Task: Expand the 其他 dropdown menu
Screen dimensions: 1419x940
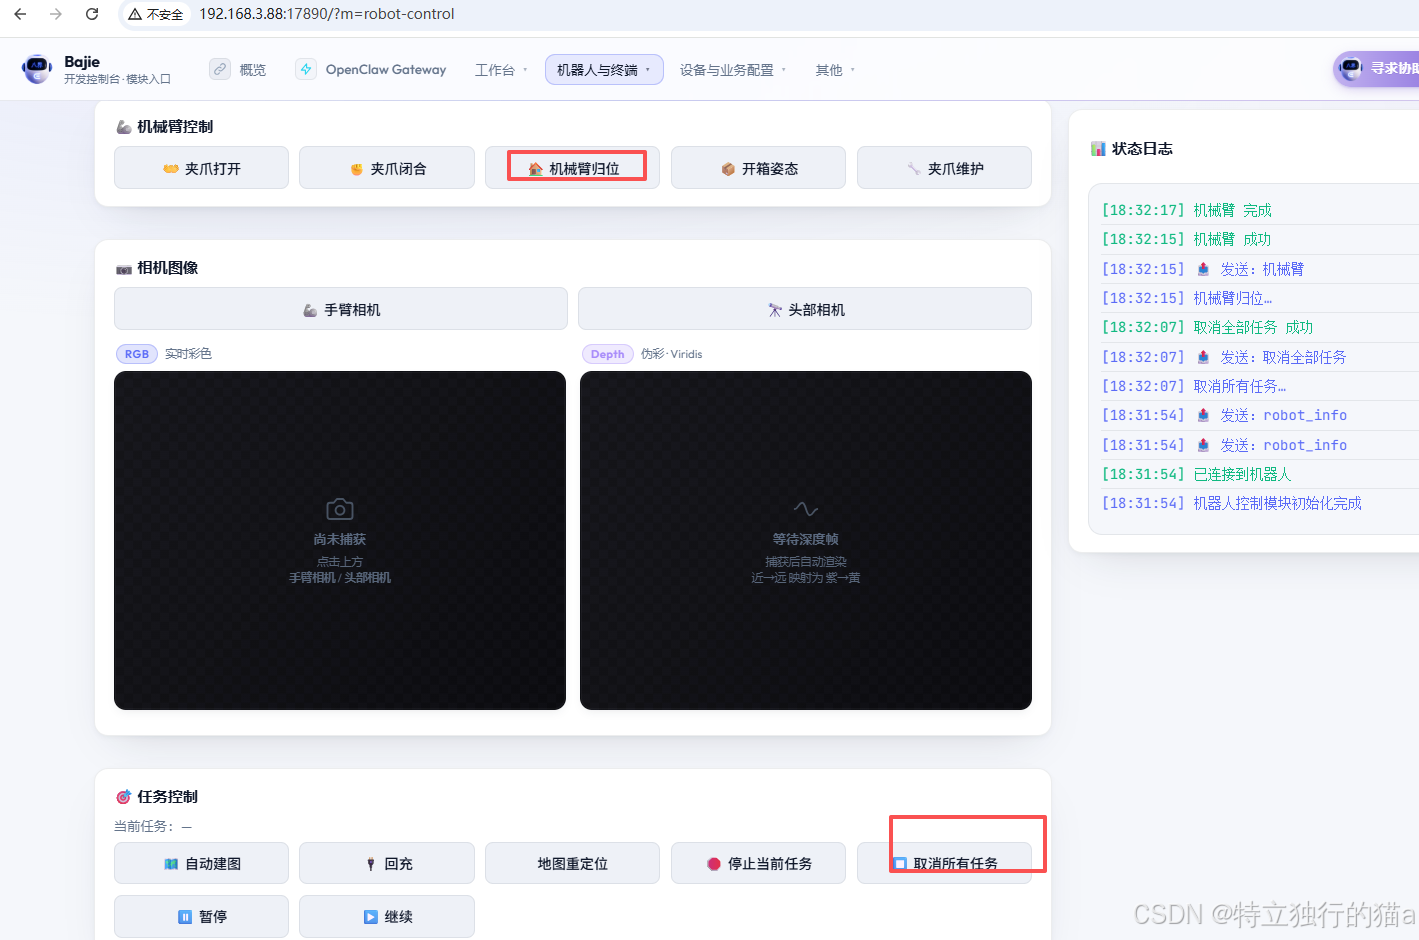Action: 835,70
